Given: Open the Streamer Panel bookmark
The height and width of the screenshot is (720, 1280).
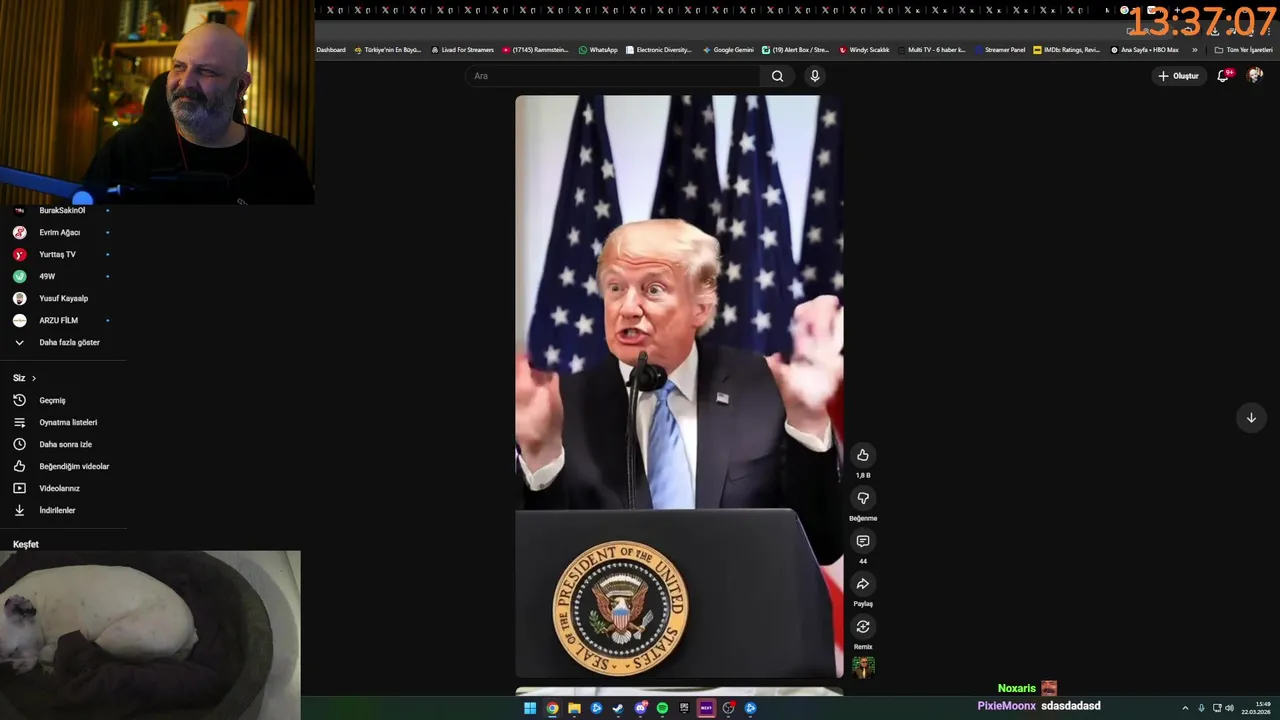Looking at the screenshot, I should (x=999, y=50).
